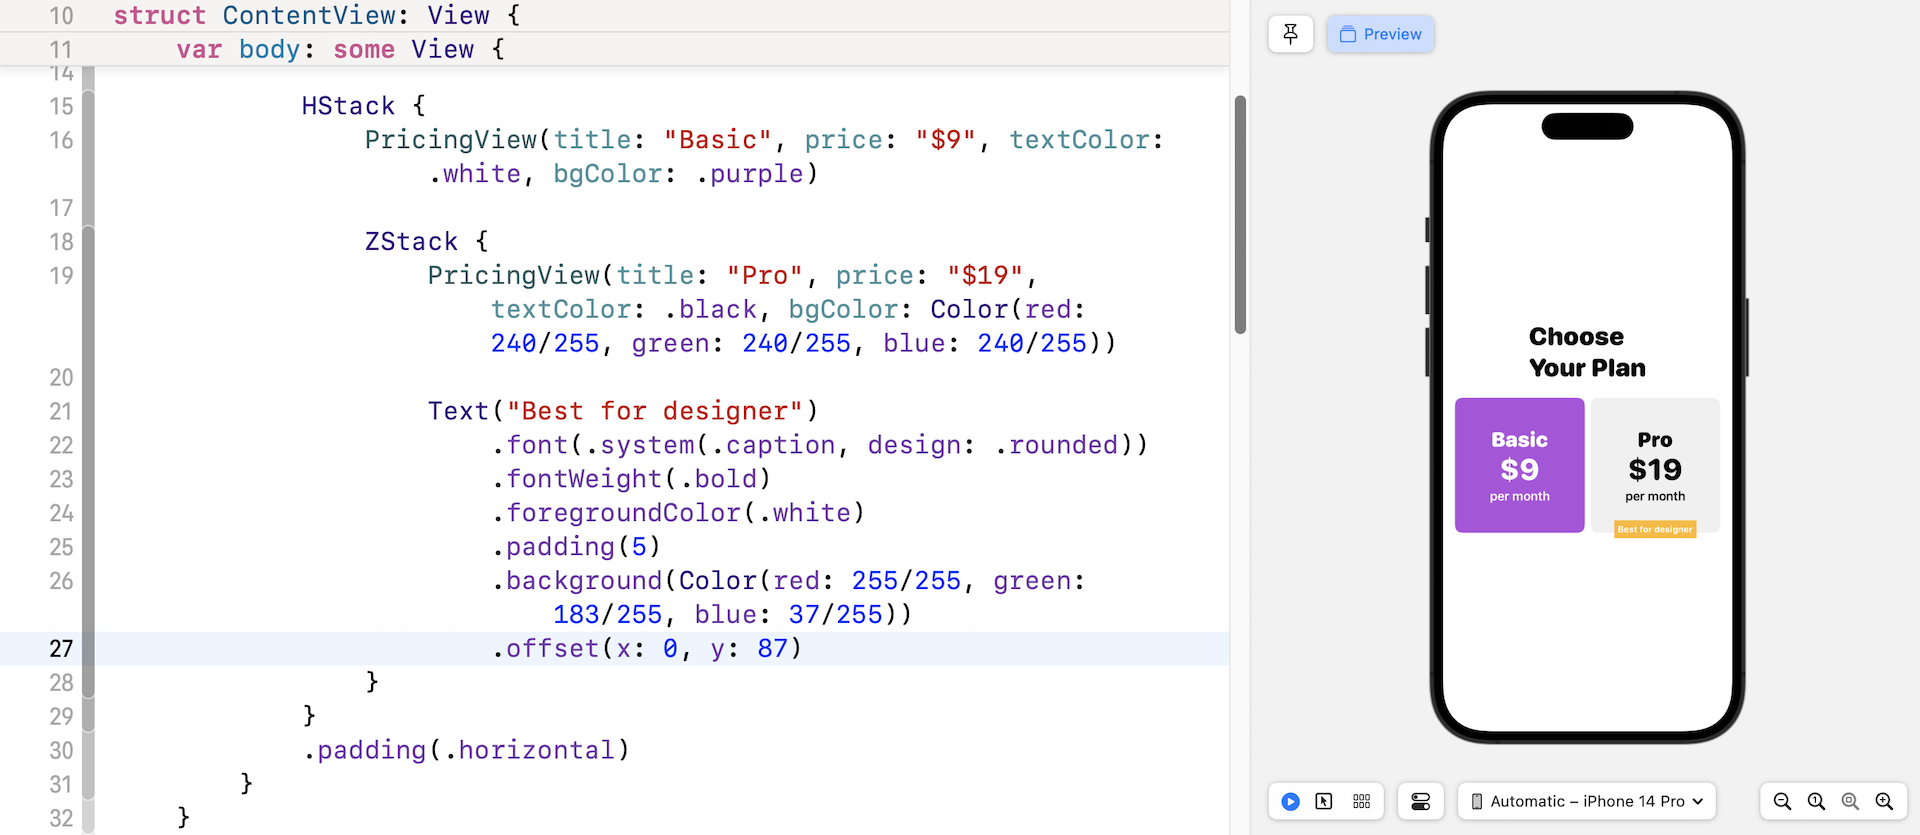Click the "$19" price string
This screenshot has height=835, width=1920.
(x=985, y=276)
